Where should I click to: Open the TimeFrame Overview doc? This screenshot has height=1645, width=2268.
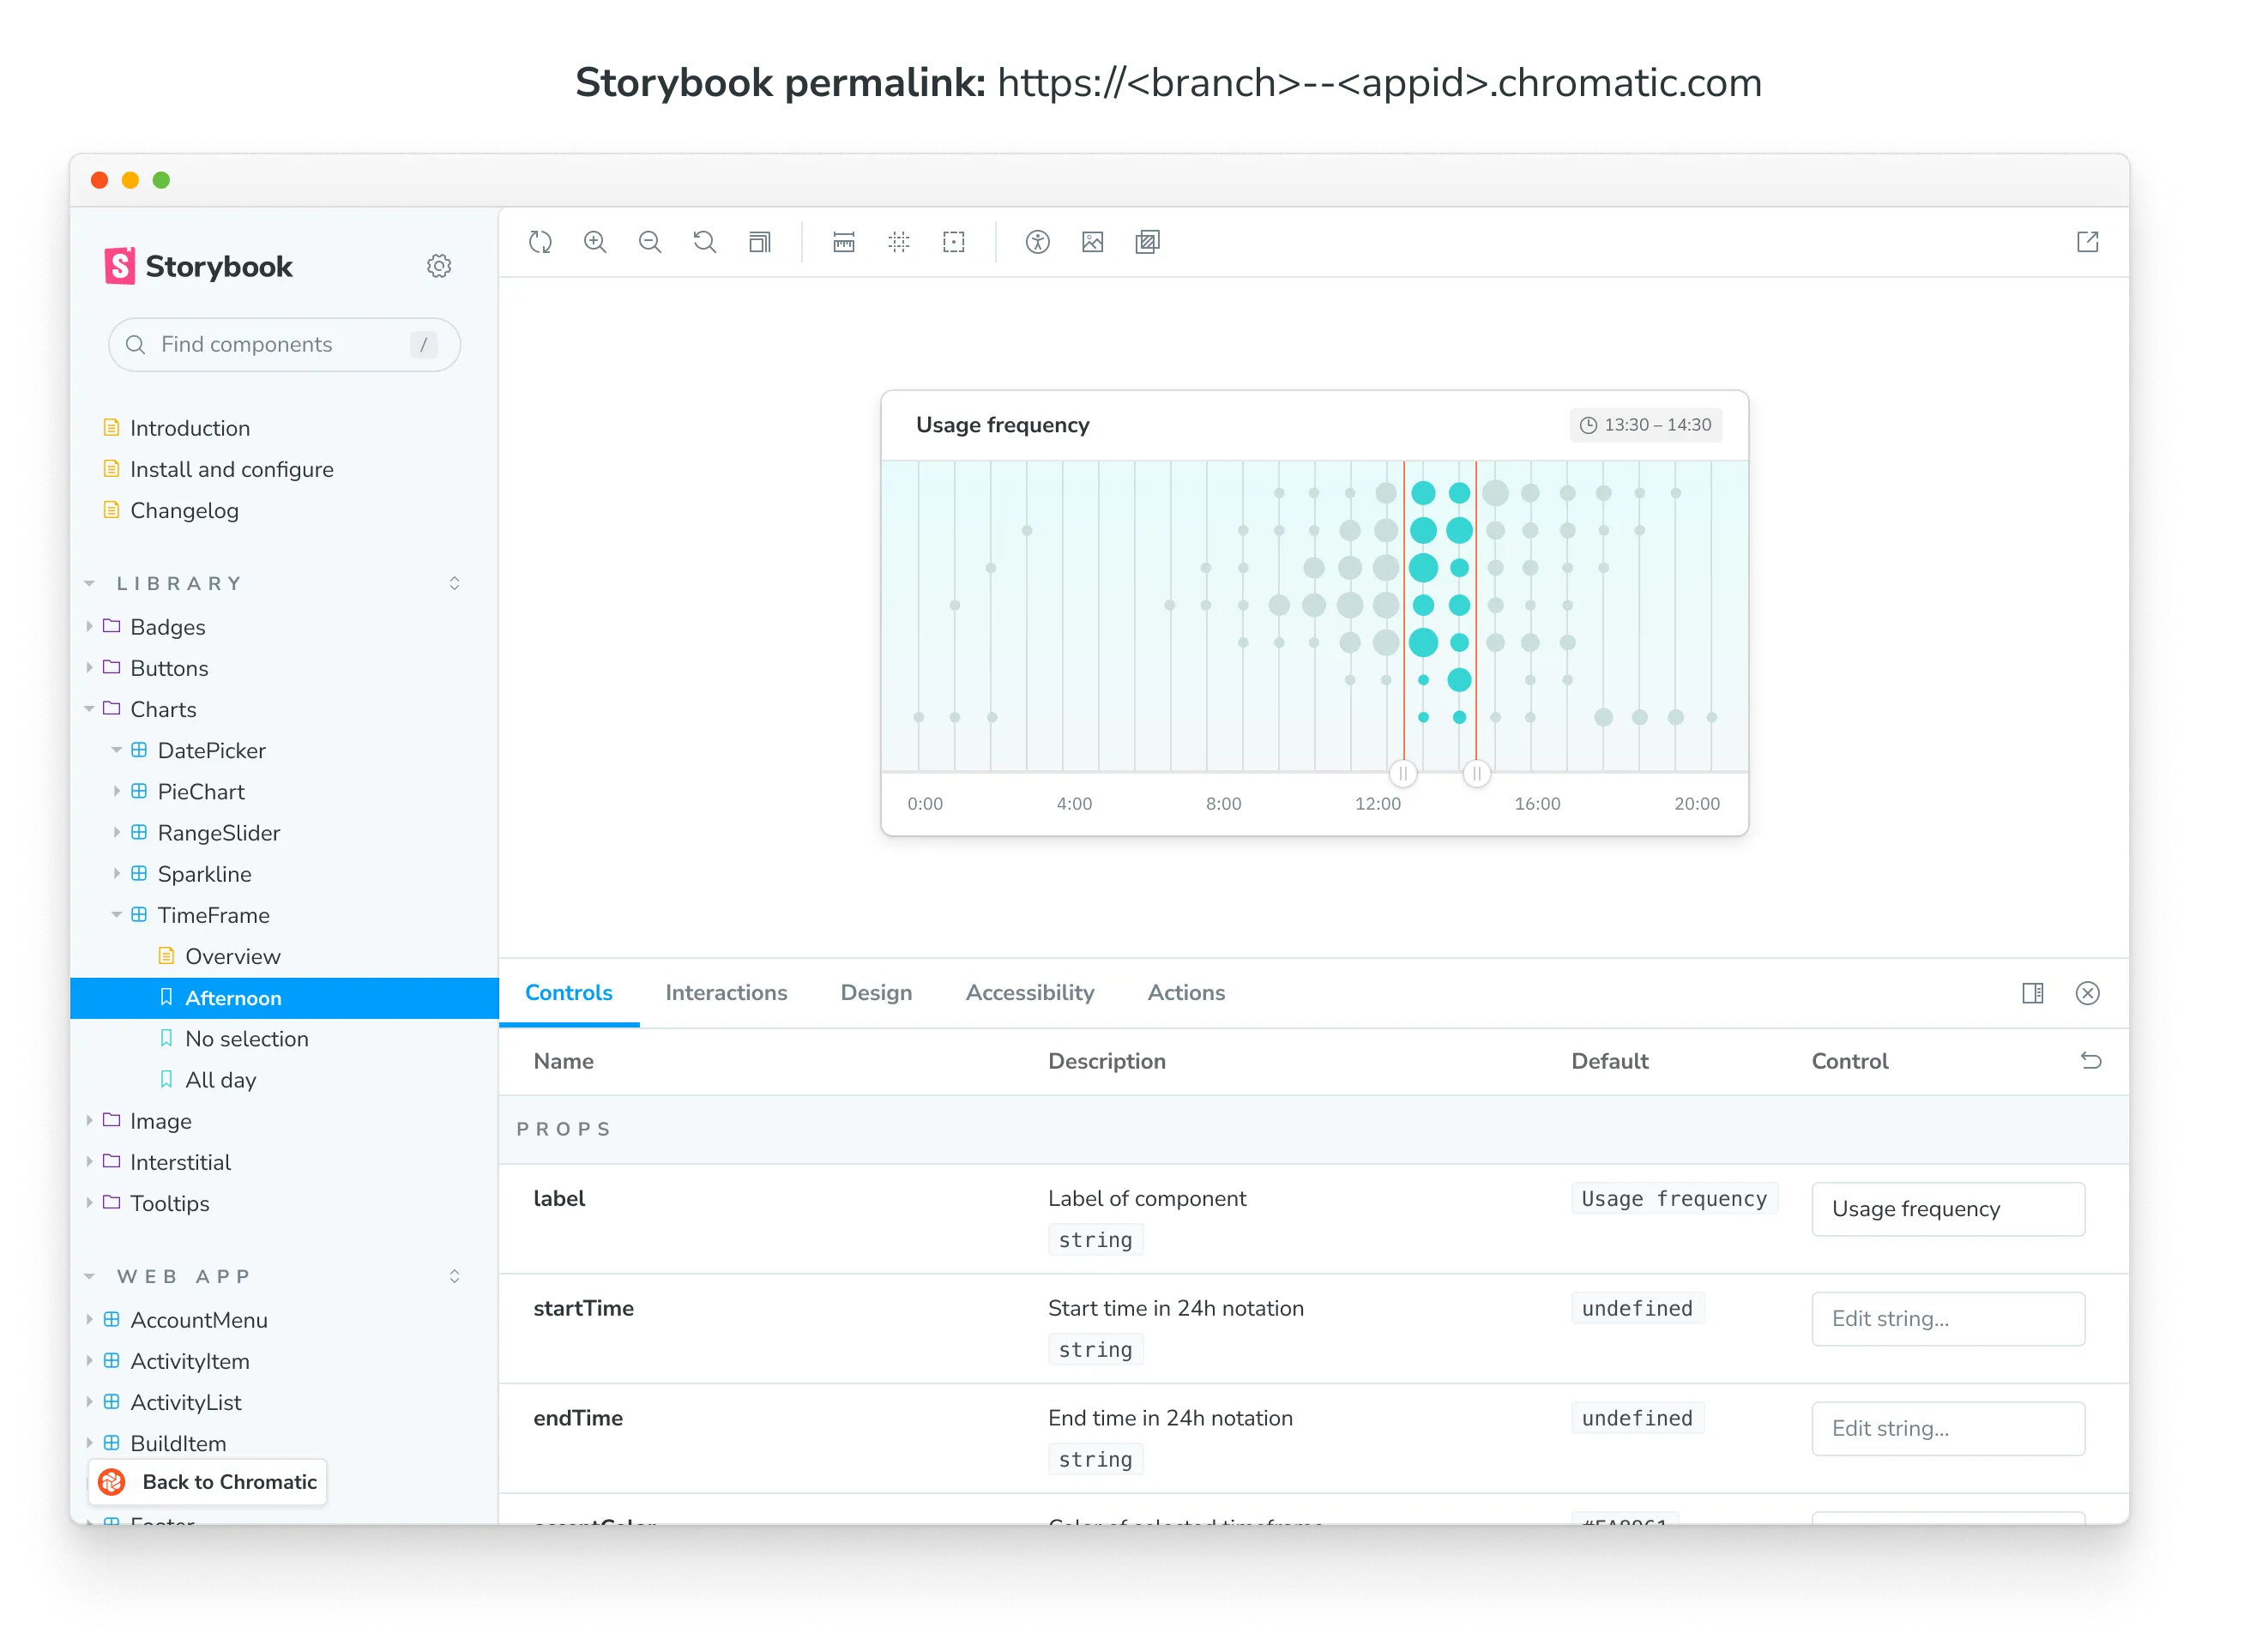click(232, 956)
